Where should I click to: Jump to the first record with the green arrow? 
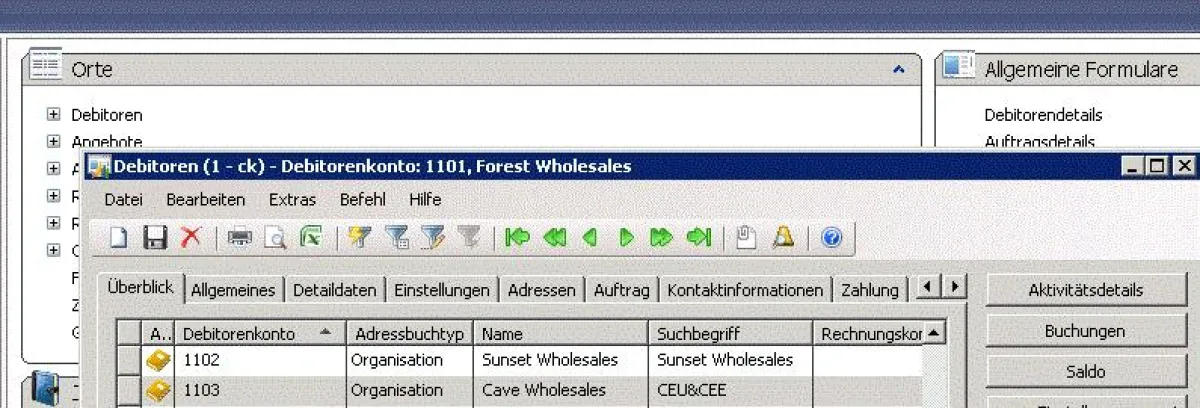tap(517, 237)
